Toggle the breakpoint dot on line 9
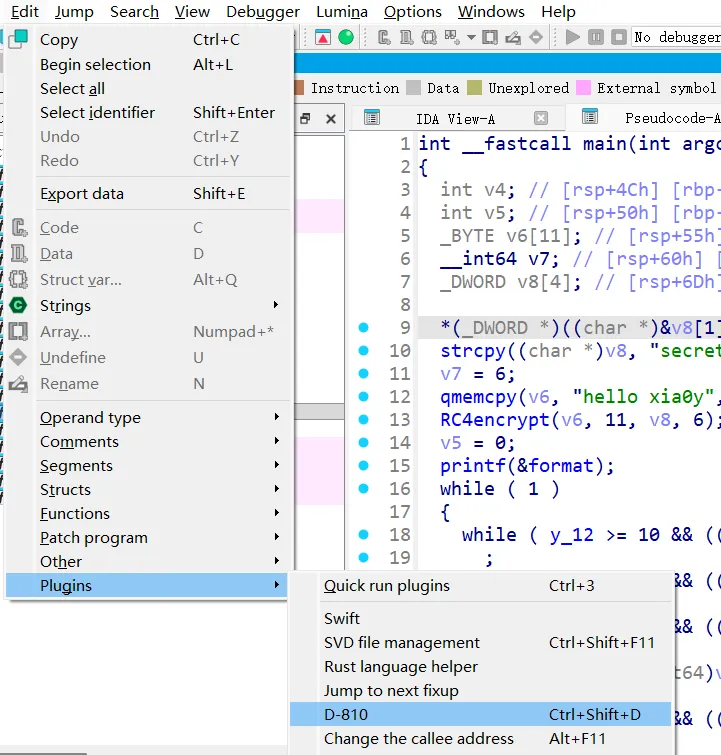The image size is (721, 755). pos(364,327)
